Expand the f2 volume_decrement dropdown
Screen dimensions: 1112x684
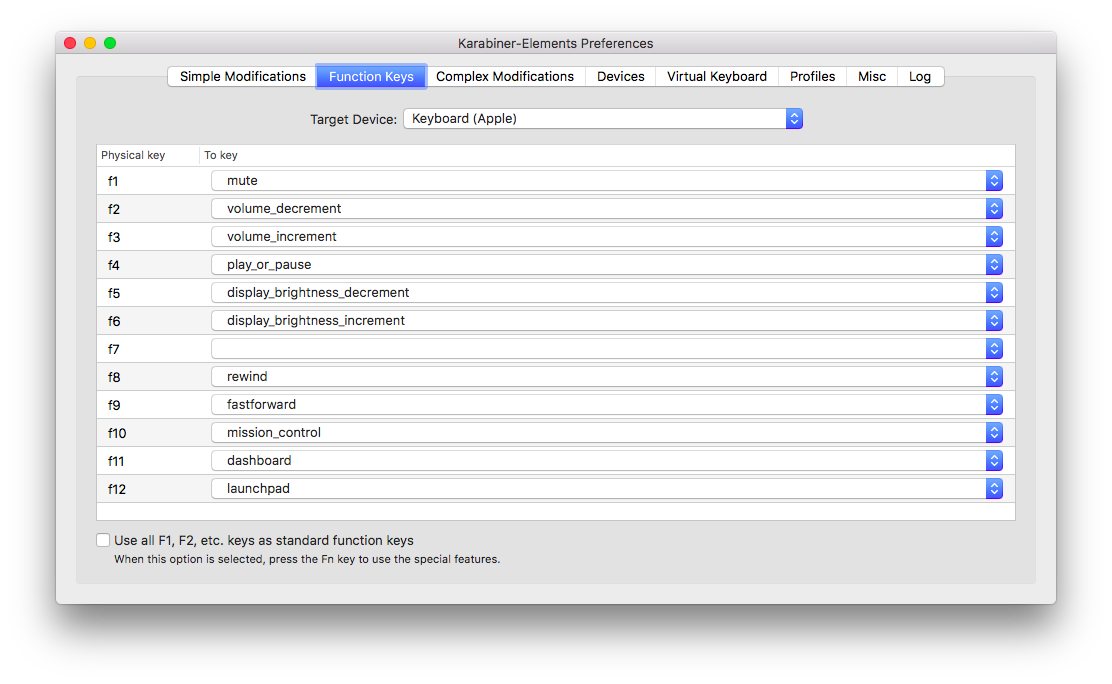(x=607, y=209)
